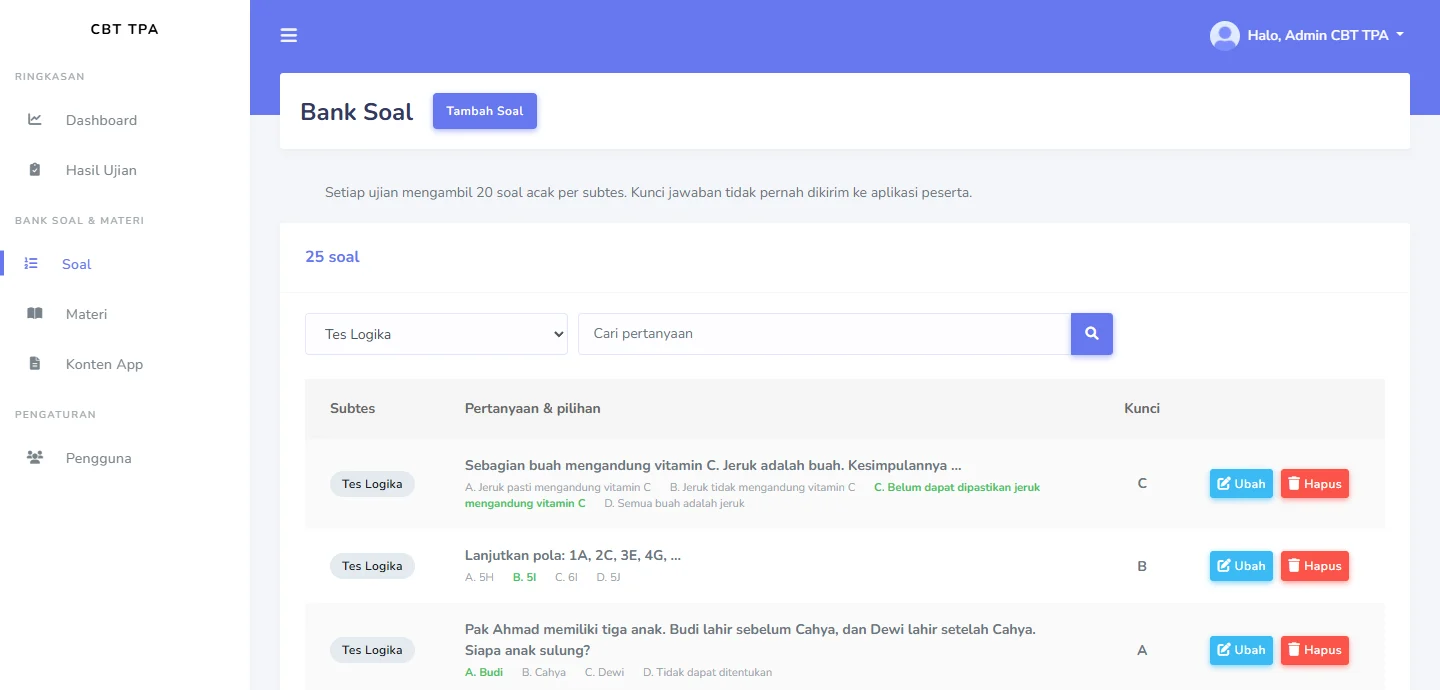
Task: Click the 'Bank Soal' page heading
Action: pos(357,112)
